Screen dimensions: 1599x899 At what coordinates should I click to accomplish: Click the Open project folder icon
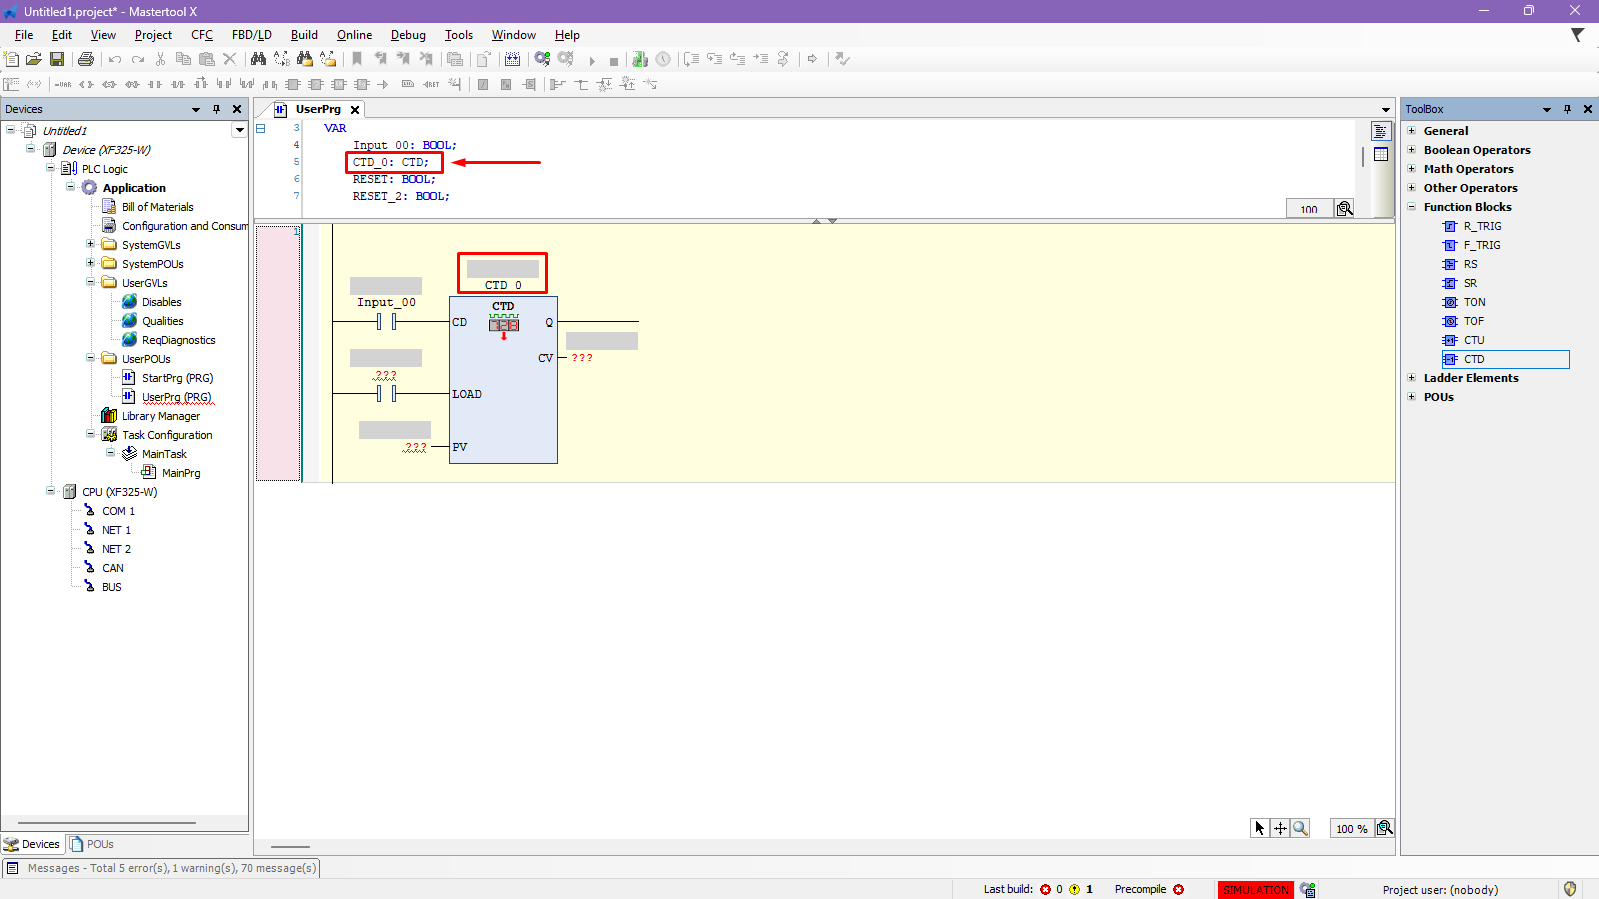34,60
